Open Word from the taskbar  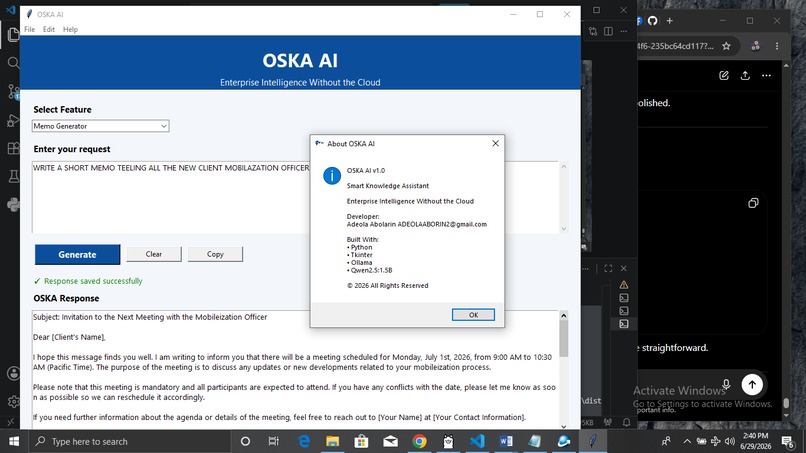(506, 441)
